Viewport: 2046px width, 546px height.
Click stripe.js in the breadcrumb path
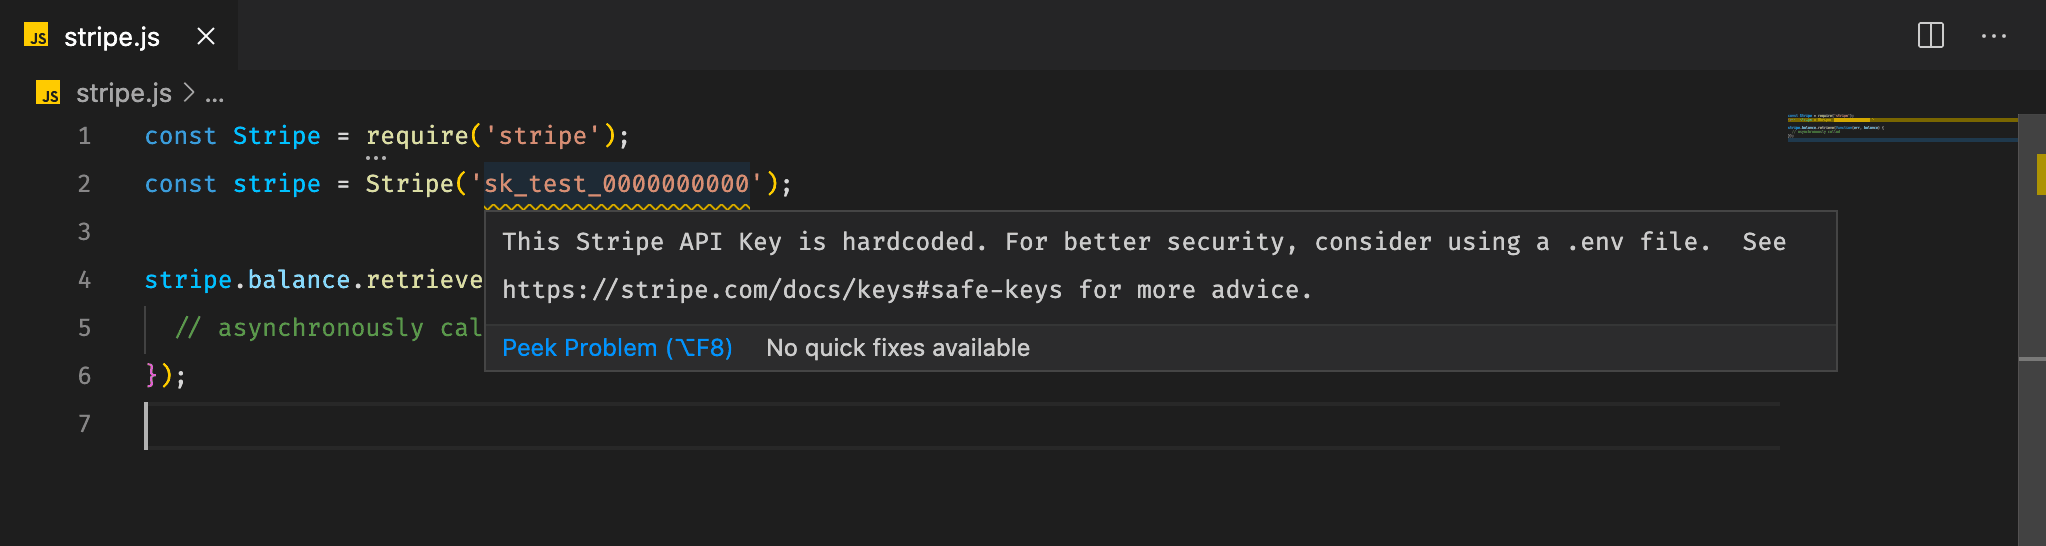(123, 93)
